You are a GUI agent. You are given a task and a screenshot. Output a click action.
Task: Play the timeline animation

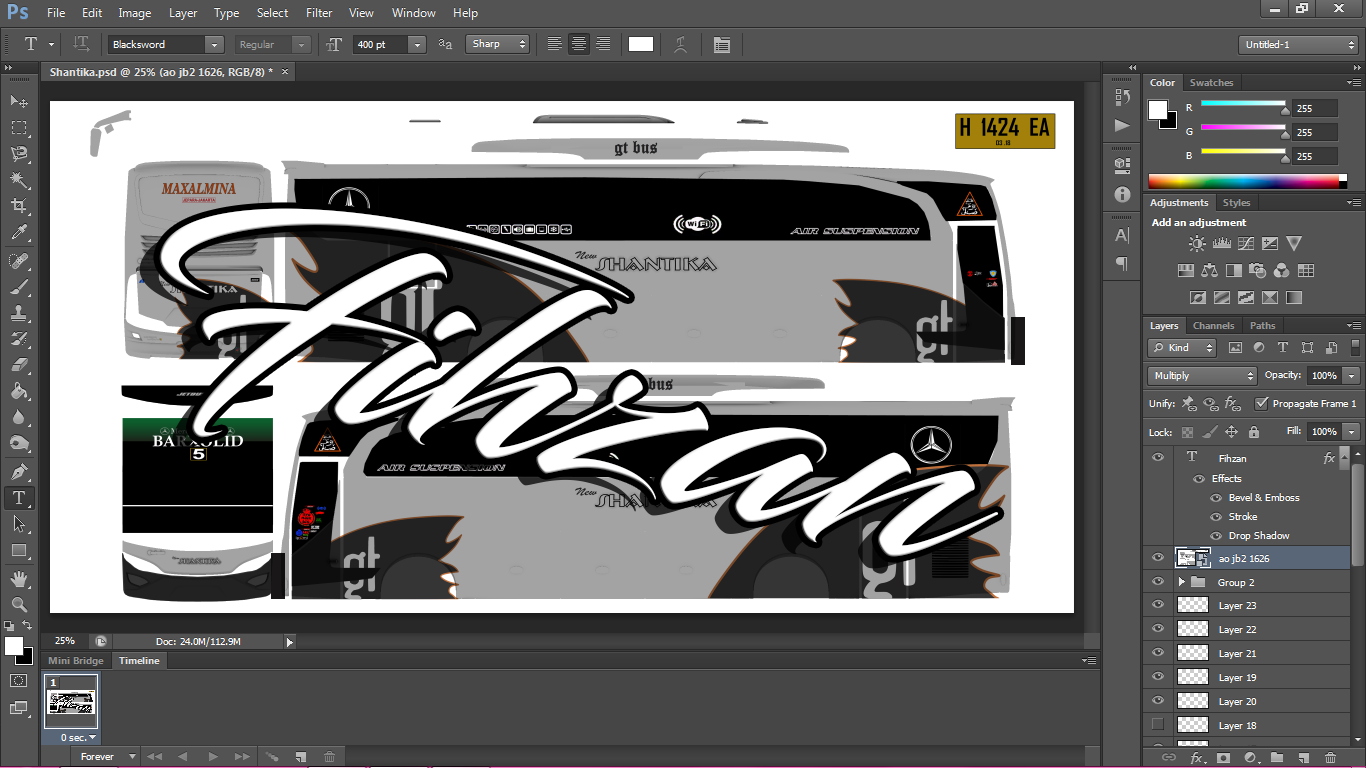(x=213, y=757)
